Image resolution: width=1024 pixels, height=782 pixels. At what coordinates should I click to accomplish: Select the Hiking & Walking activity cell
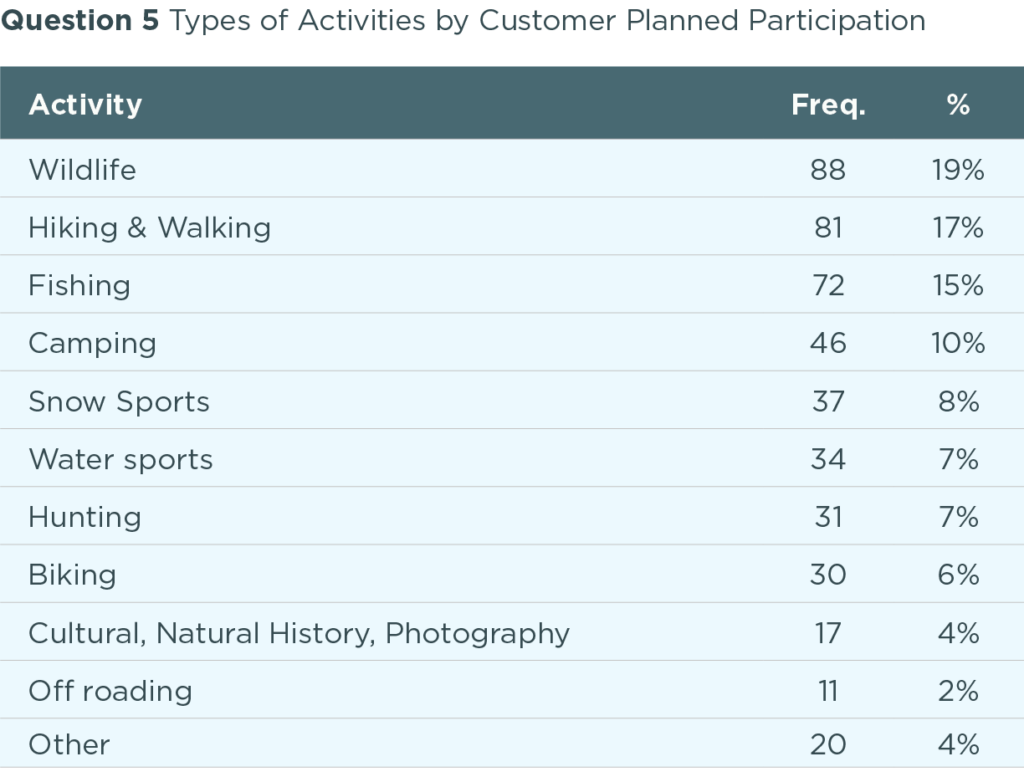coord(149,228)
